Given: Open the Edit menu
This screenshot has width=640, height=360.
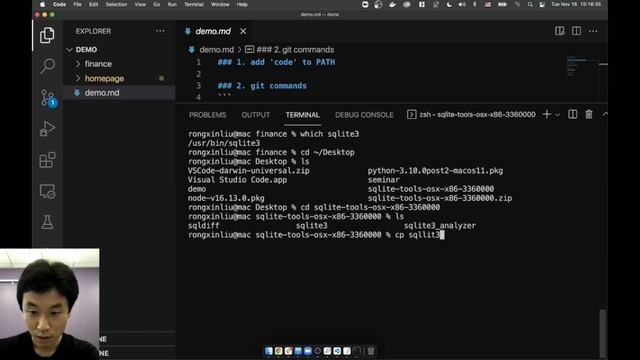Looking at the screenshot, I should click(x=93, y=4).
